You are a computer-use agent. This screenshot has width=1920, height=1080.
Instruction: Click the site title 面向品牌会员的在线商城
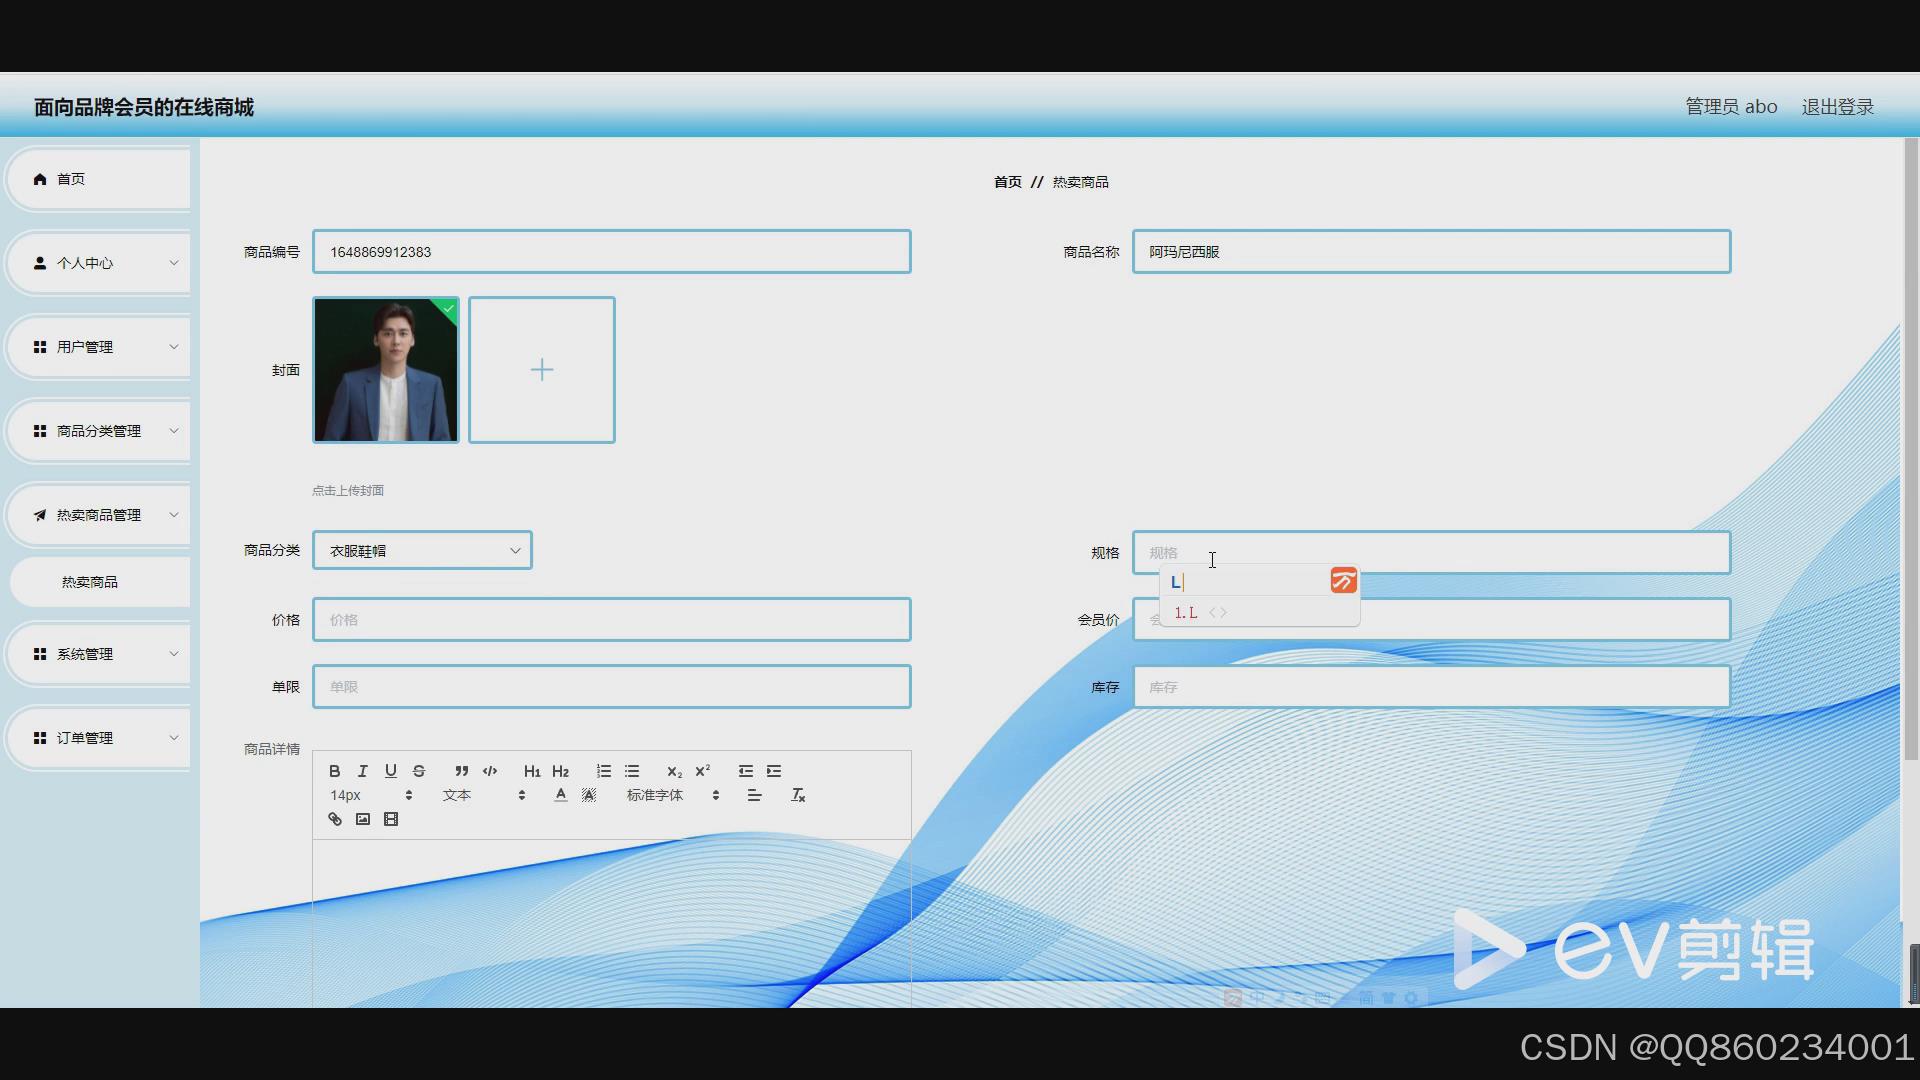[x=144, y=107]
